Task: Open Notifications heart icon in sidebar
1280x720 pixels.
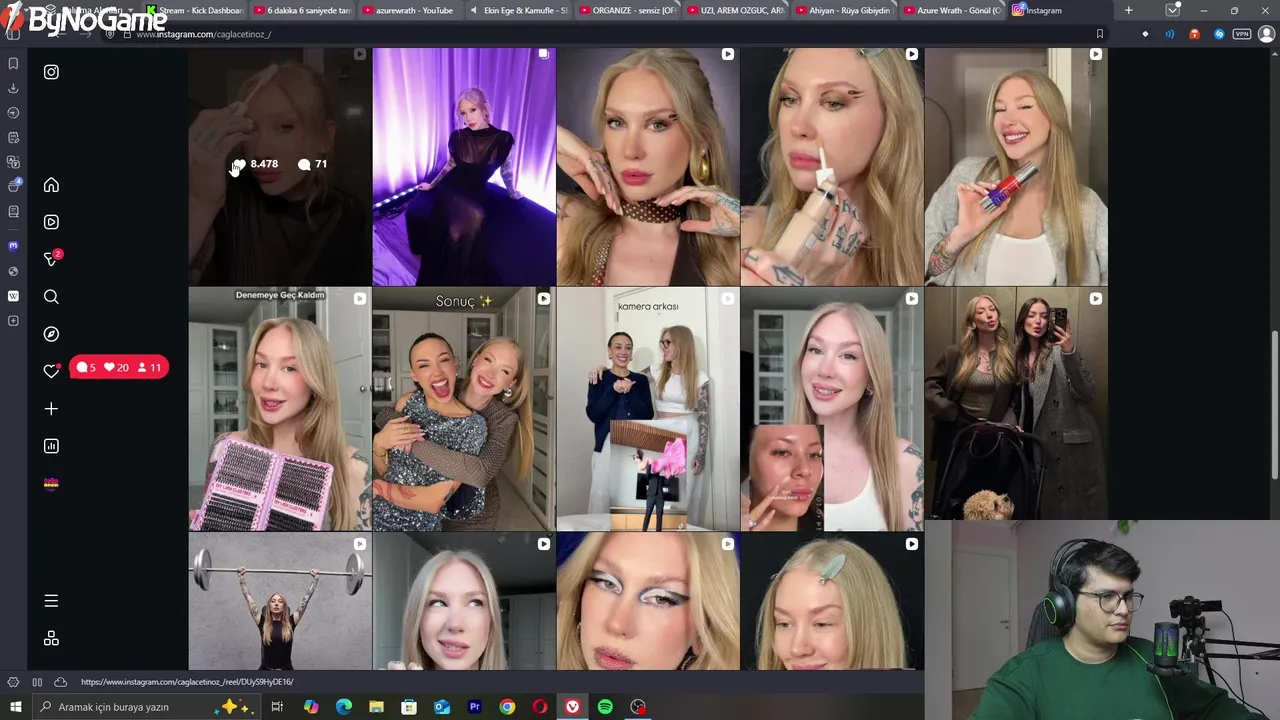Action: (x=51, y=371)
